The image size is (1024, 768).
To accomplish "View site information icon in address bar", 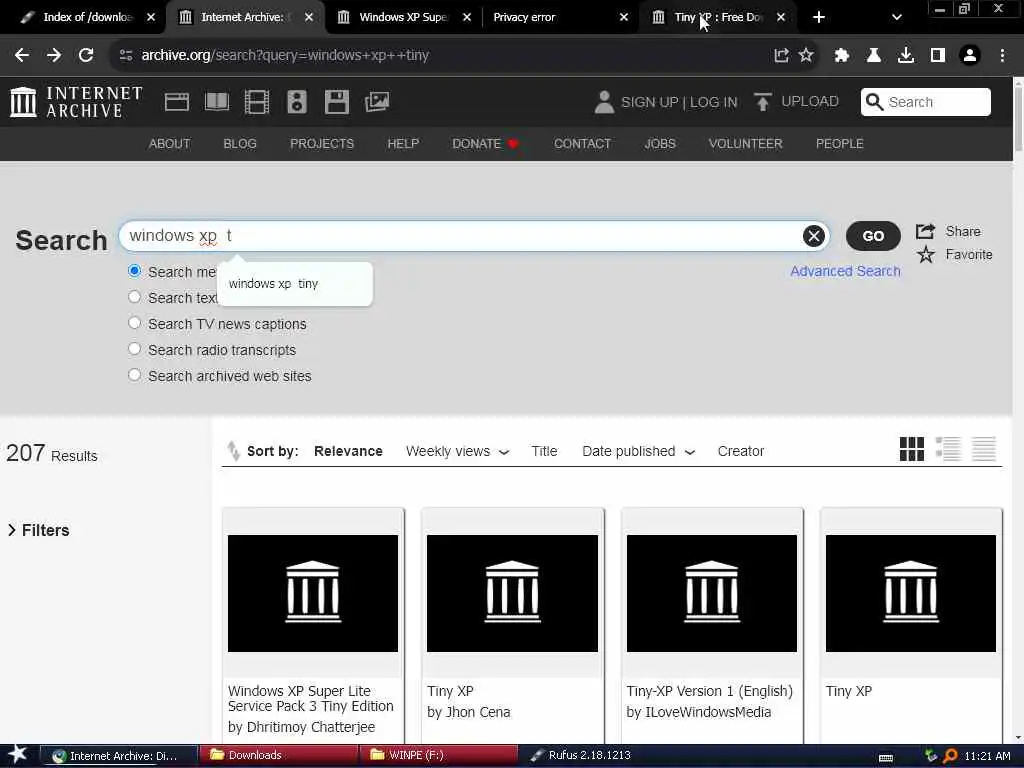I will pyautogui.click(x=125, y=56).
